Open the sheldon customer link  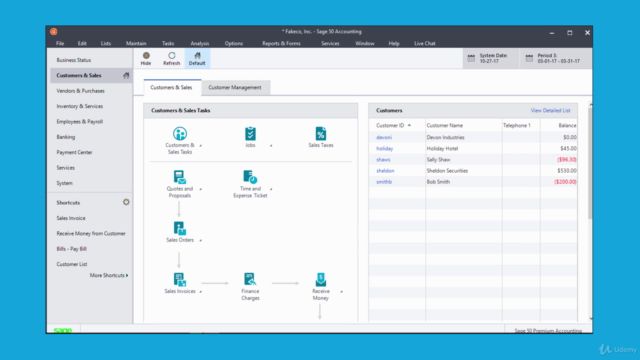click(385, 171)
